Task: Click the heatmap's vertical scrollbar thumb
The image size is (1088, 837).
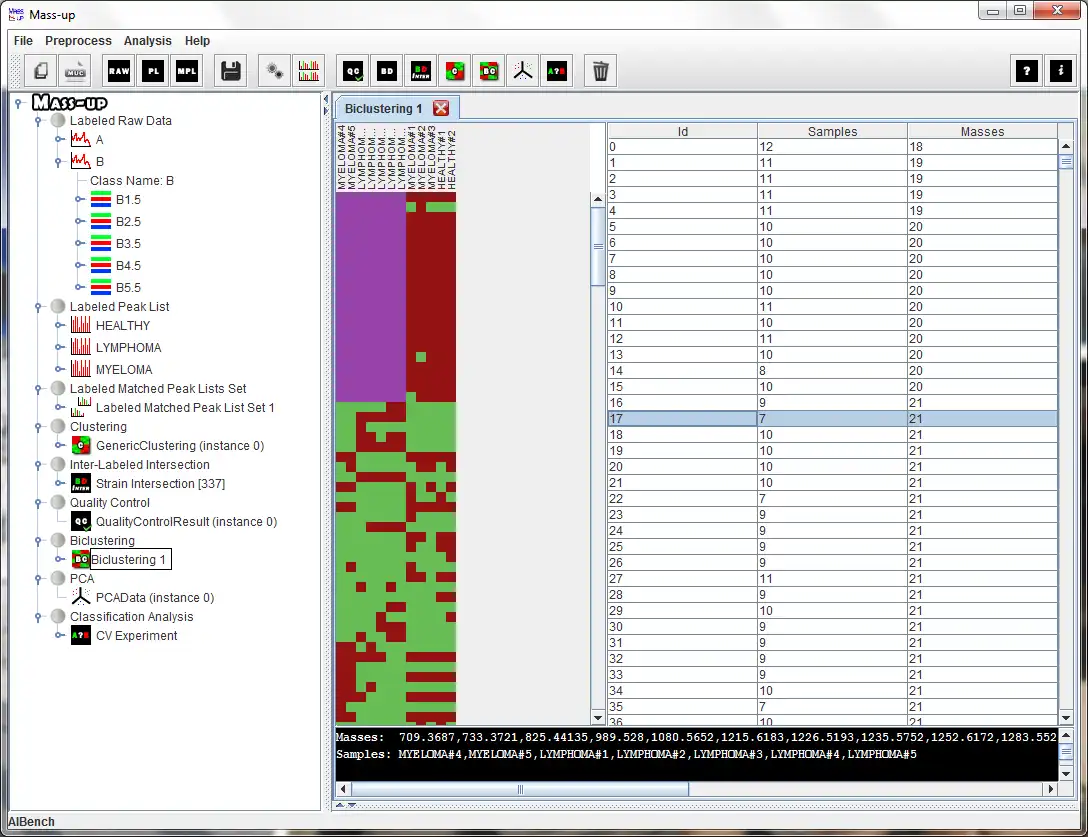Action: click(x=597, y=246)
